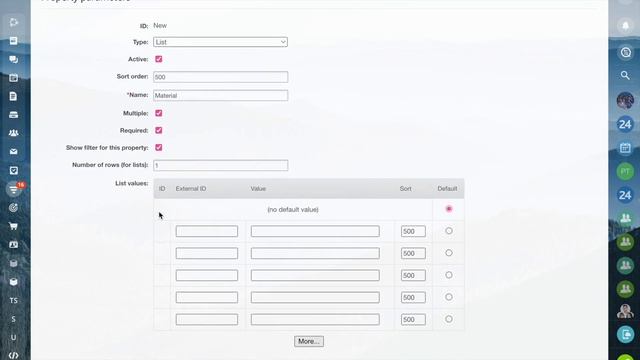Click the first row Value field
Screen dimensions: 640x360
(x=315, y=231)
